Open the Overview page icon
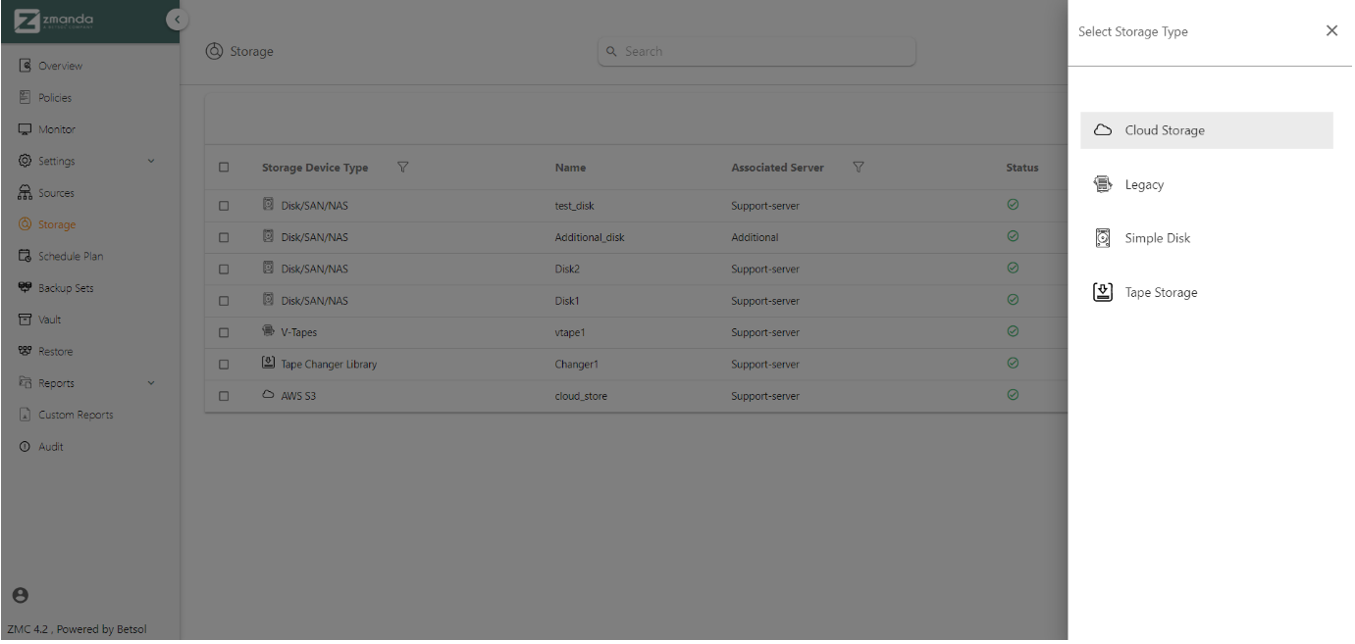The image size is (1355, 644). (x=24, y=67)
